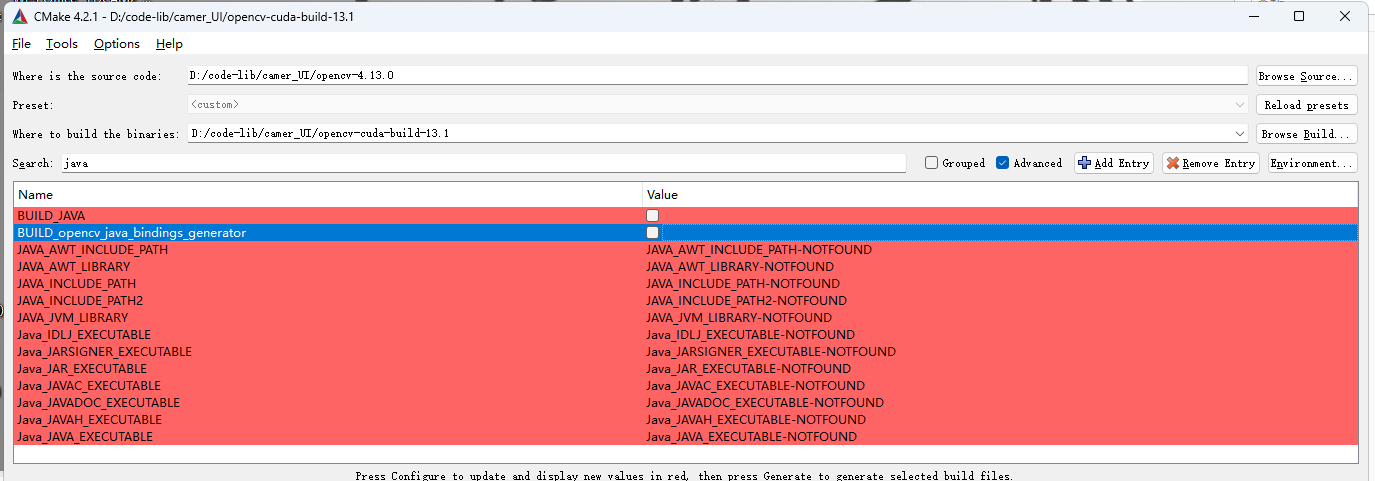Open the File menu
The height and width of the screenshot is (481, 1375).
(x=21, y=44)
